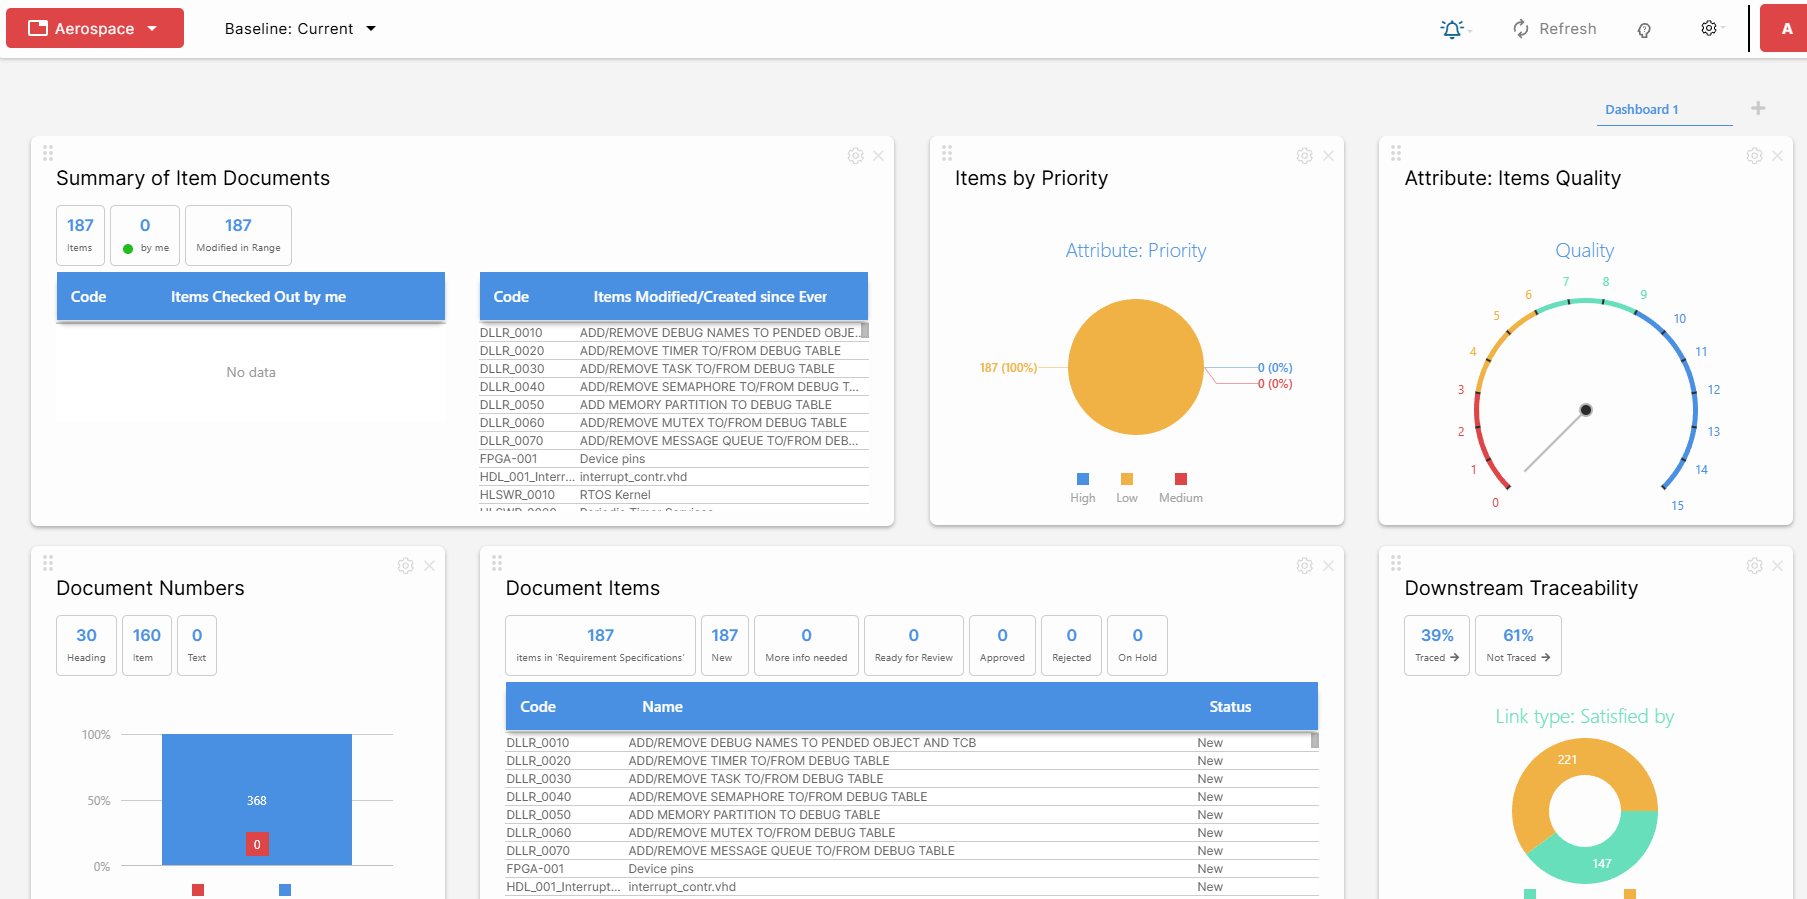Open DLLR_0060 row in modified items list
Screen dimensions: 1807x899
[x=674, y=423]
